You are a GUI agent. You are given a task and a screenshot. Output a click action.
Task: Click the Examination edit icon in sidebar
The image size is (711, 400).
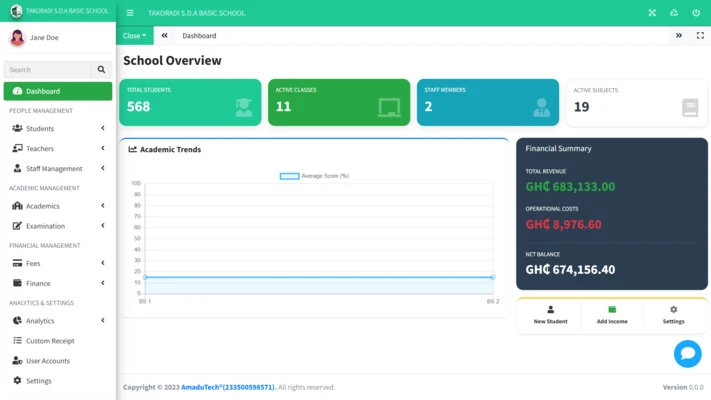pyautogui.click(x=17, y=226)
